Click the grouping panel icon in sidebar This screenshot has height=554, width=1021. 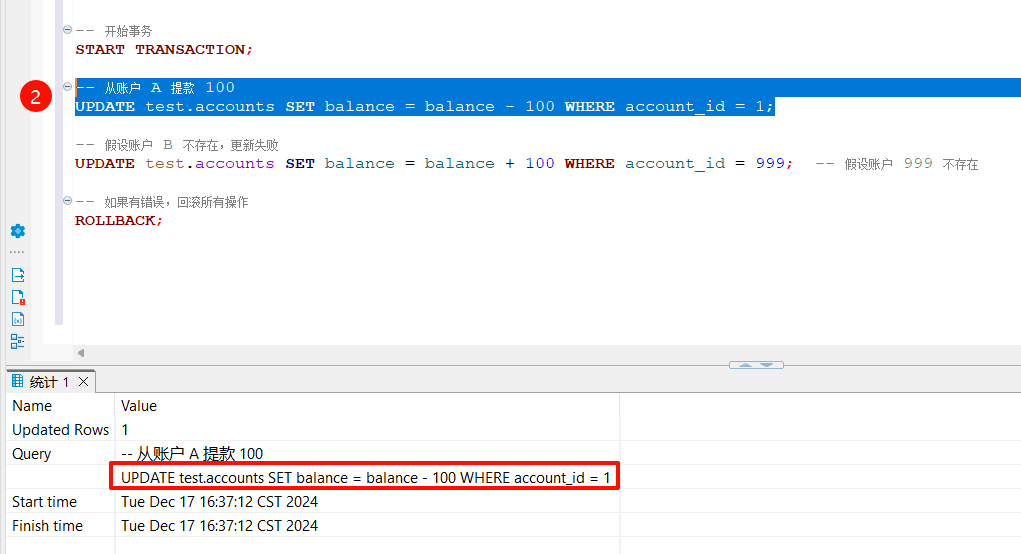pos(17,341)
